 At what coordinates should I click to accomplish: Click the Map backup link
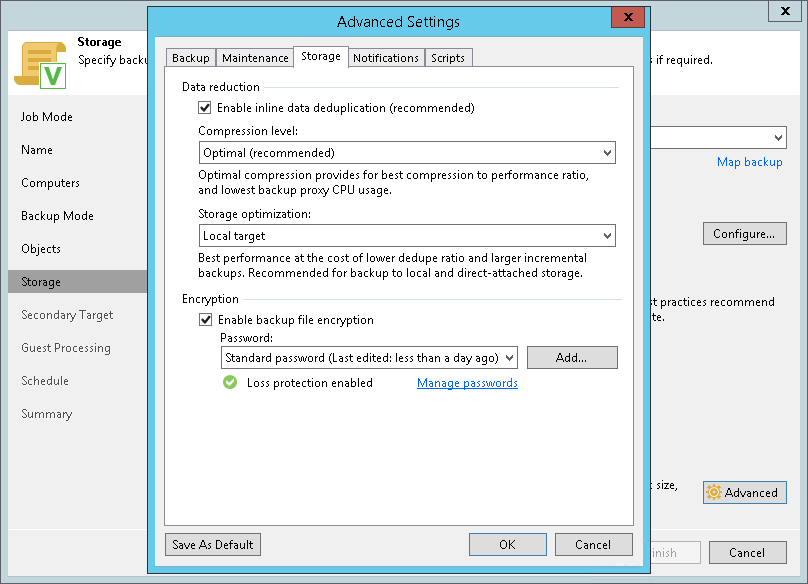pos(749,162)
